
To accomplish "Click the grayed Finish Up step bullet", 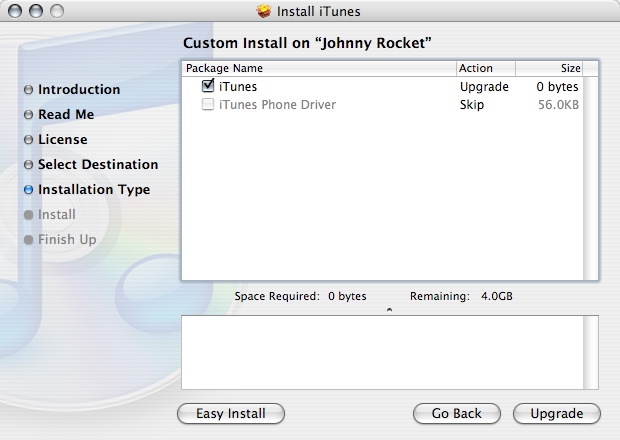I will [x=28, y=240].
